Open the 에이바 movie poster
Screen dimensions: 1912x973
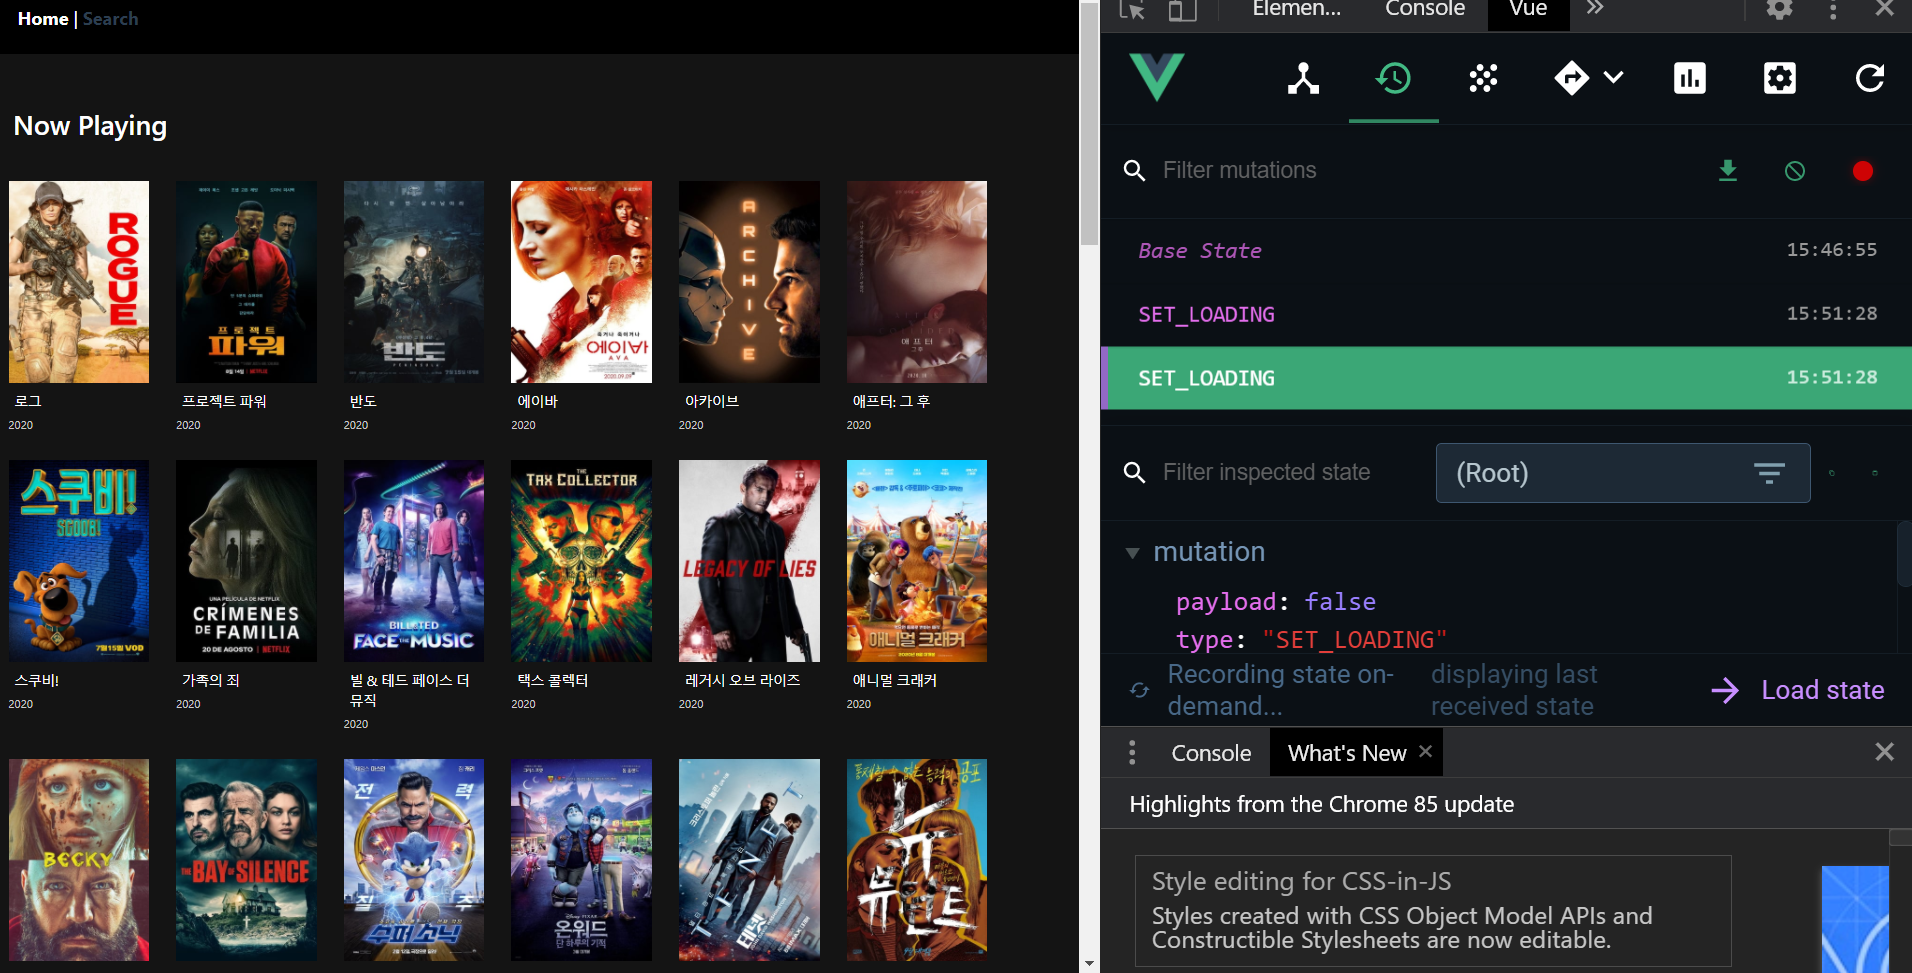tap(581, 282)
